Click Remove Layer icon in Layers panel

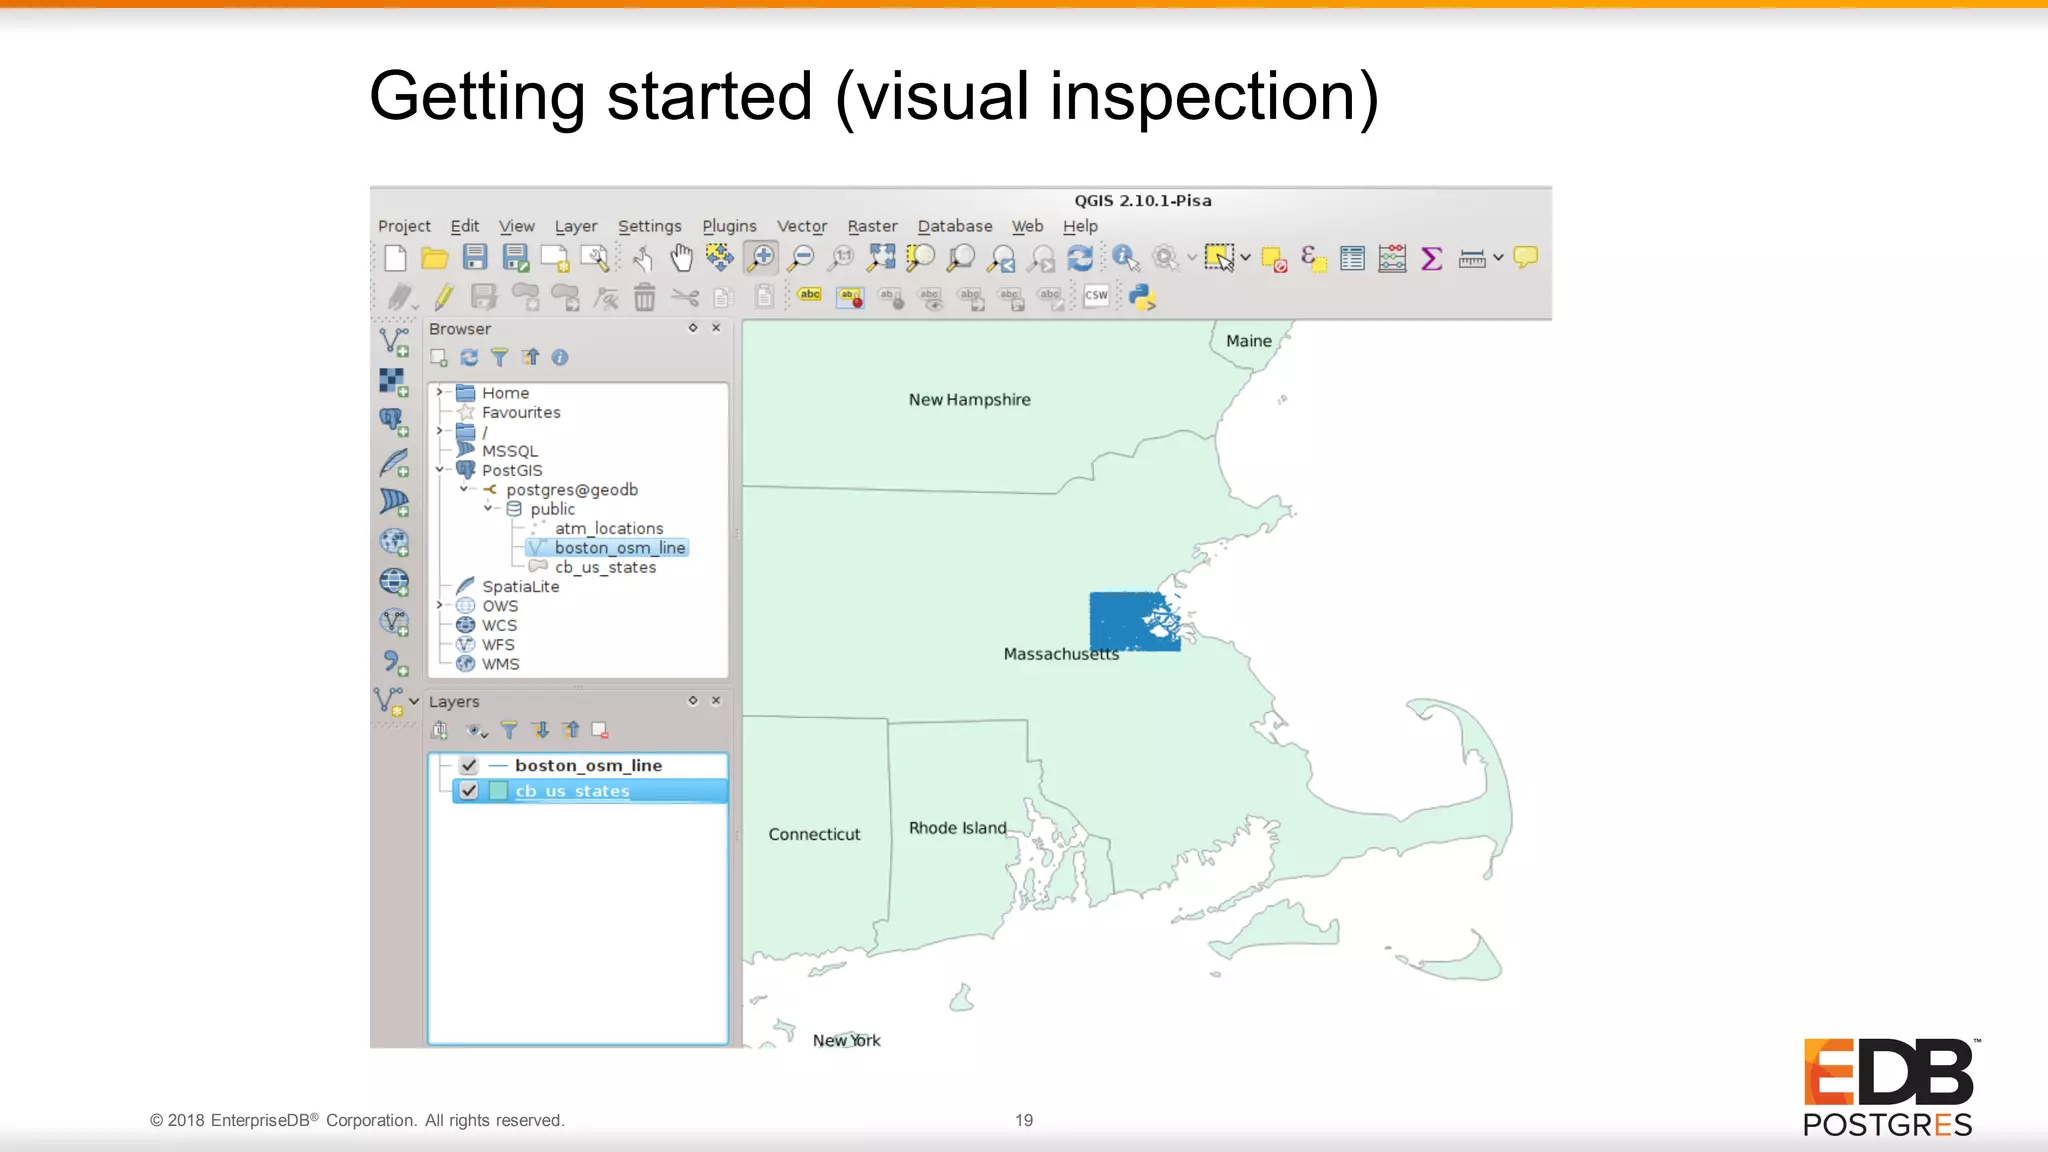pos(600,730)
